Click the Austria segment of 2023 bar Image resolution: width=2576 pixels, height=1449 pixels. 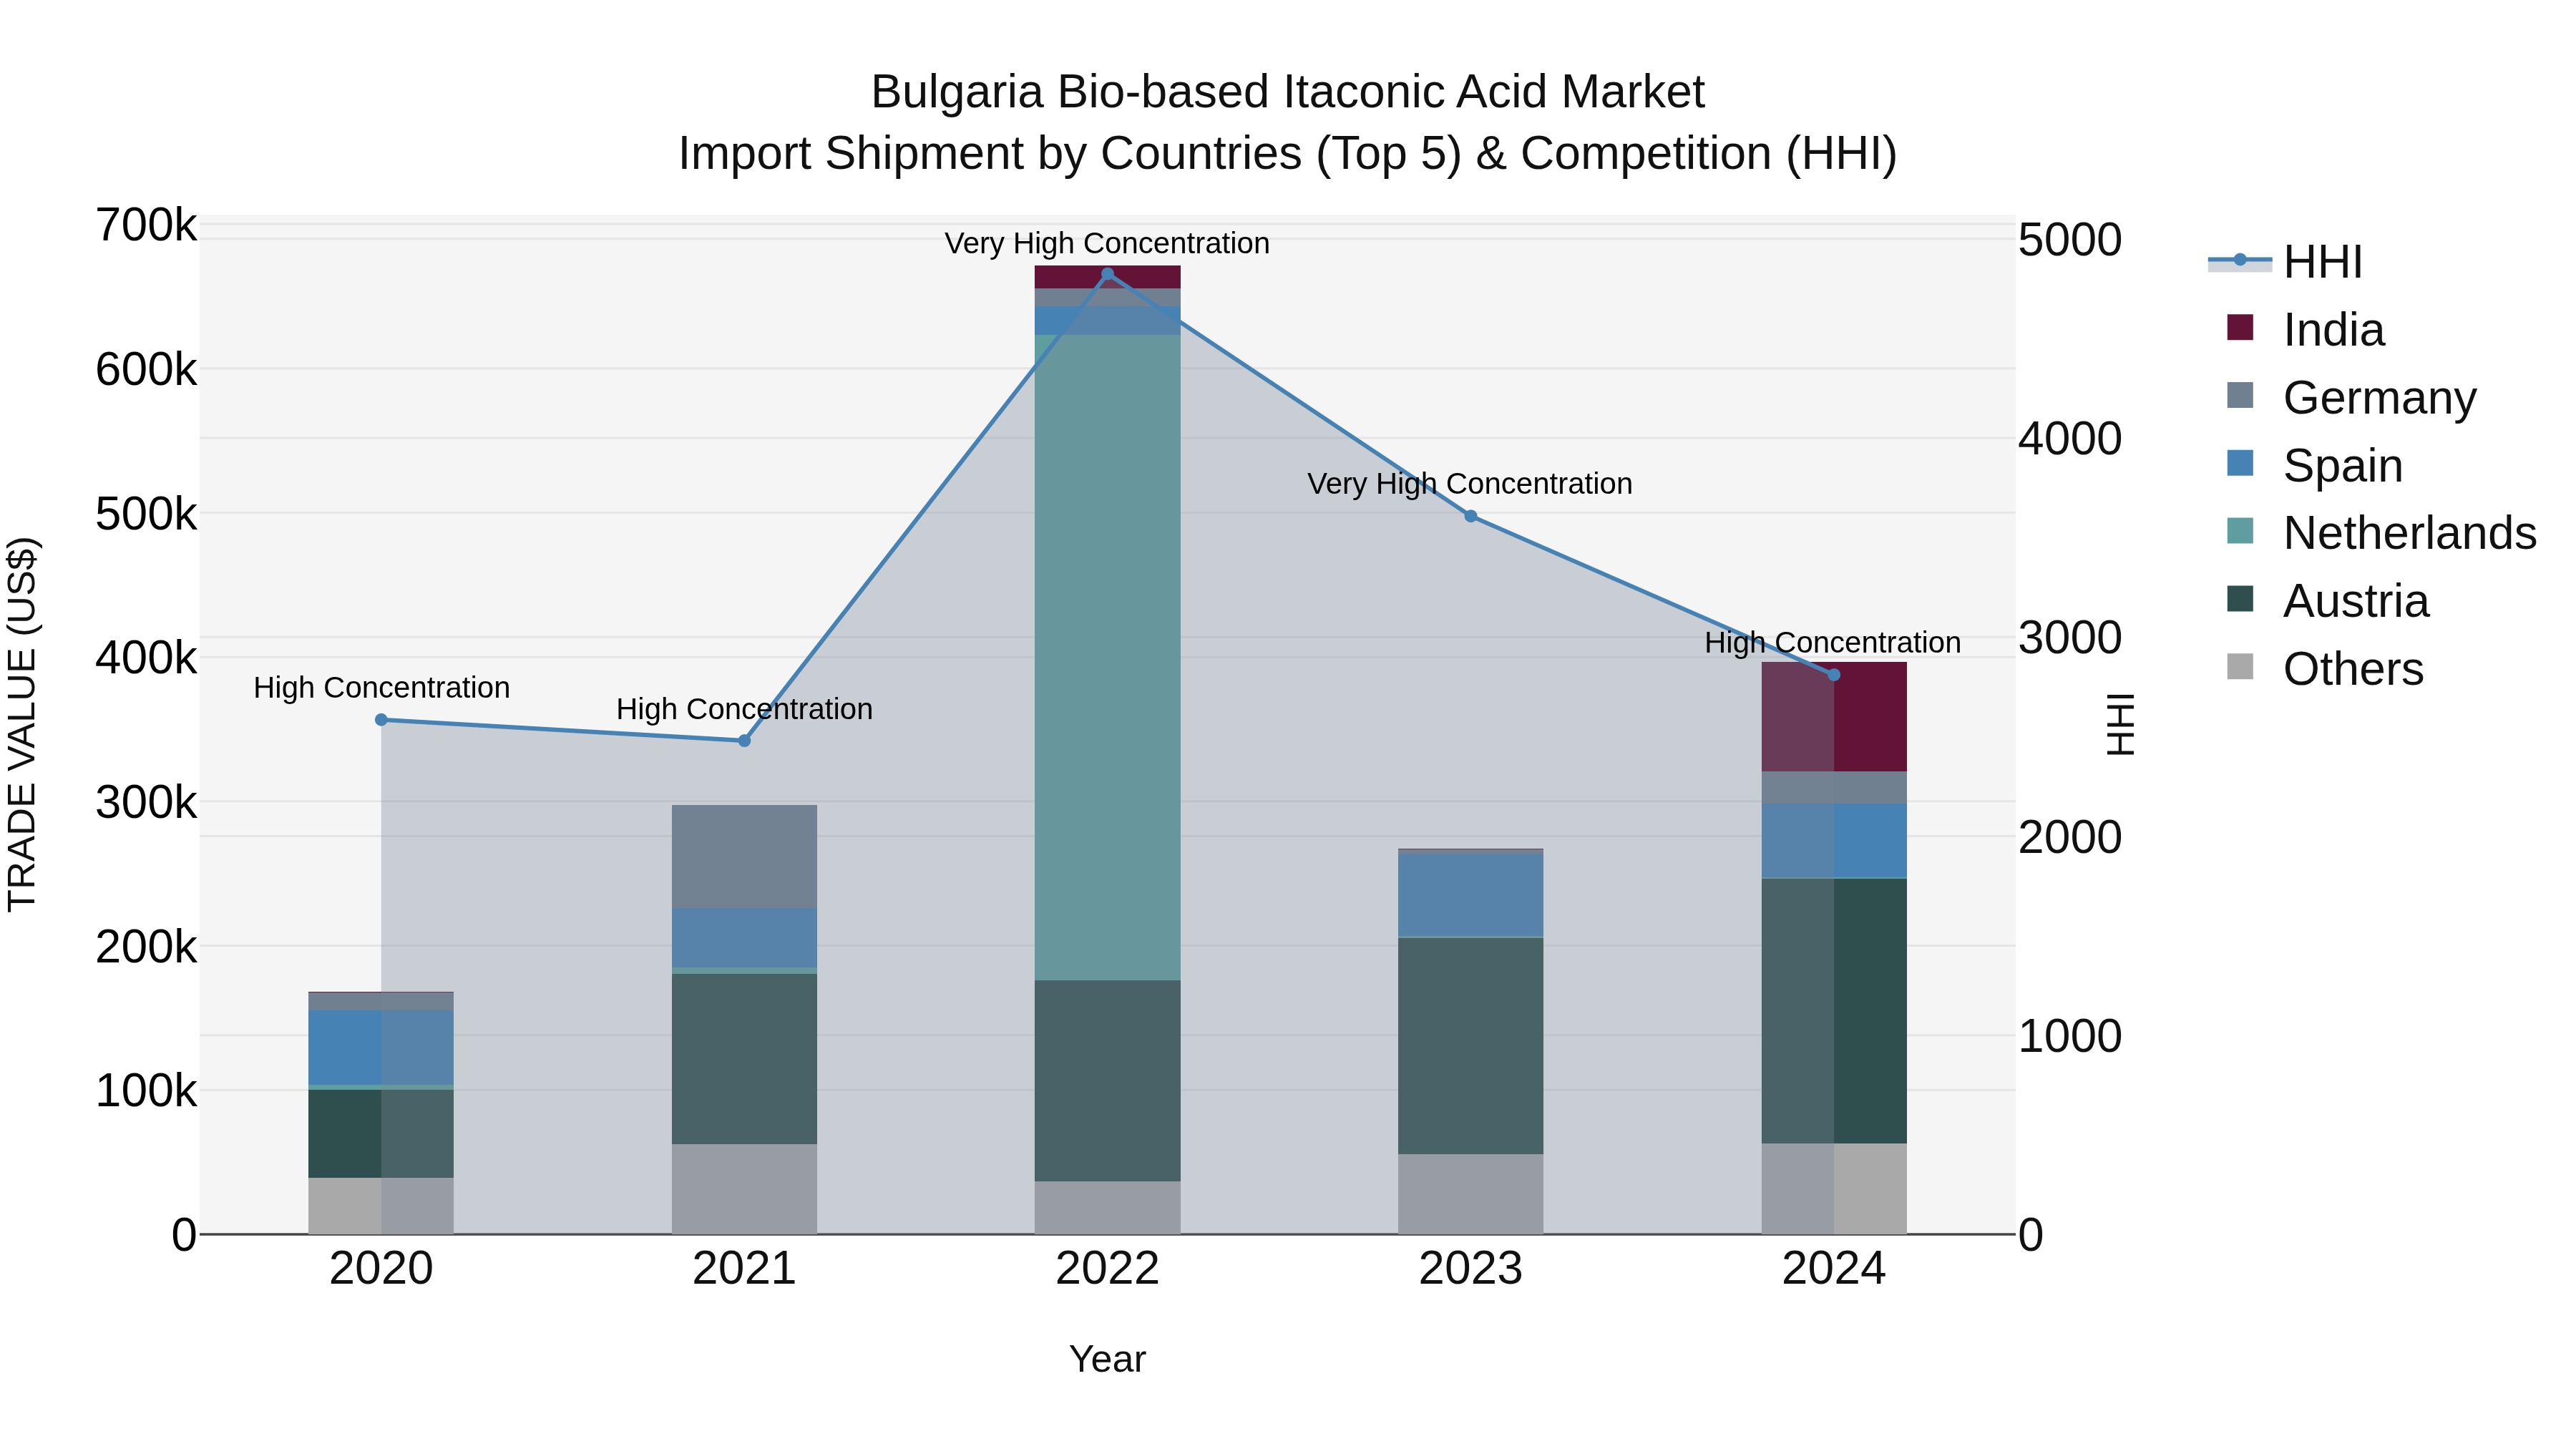[x=1470, y=1046]
